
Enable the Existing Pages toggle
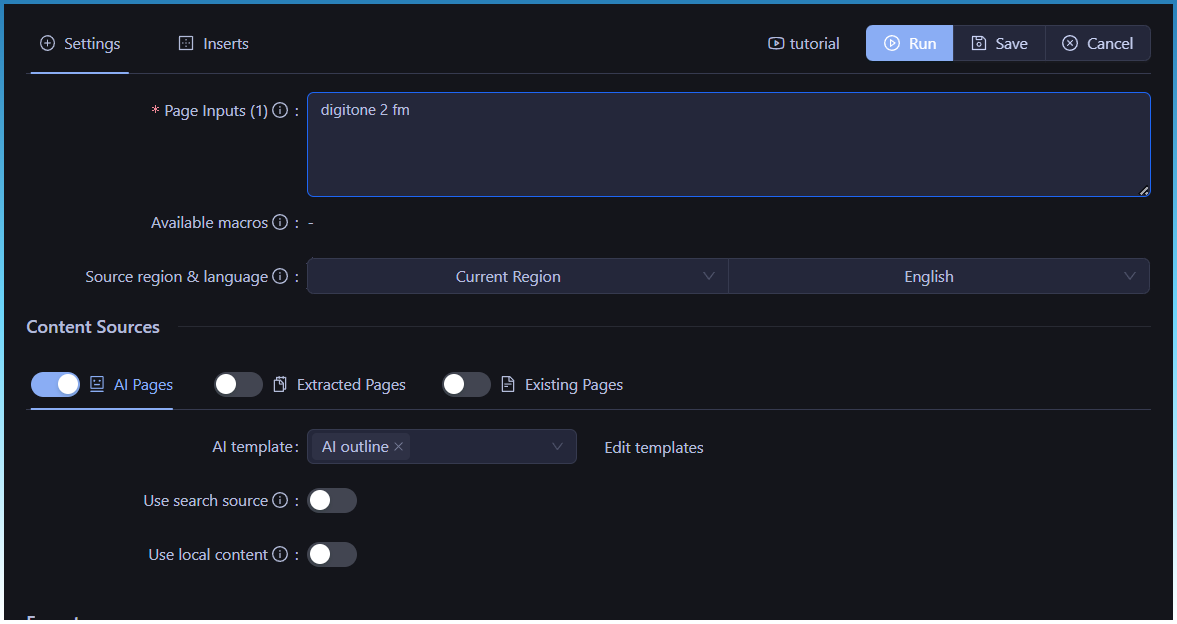click(466, 385)
